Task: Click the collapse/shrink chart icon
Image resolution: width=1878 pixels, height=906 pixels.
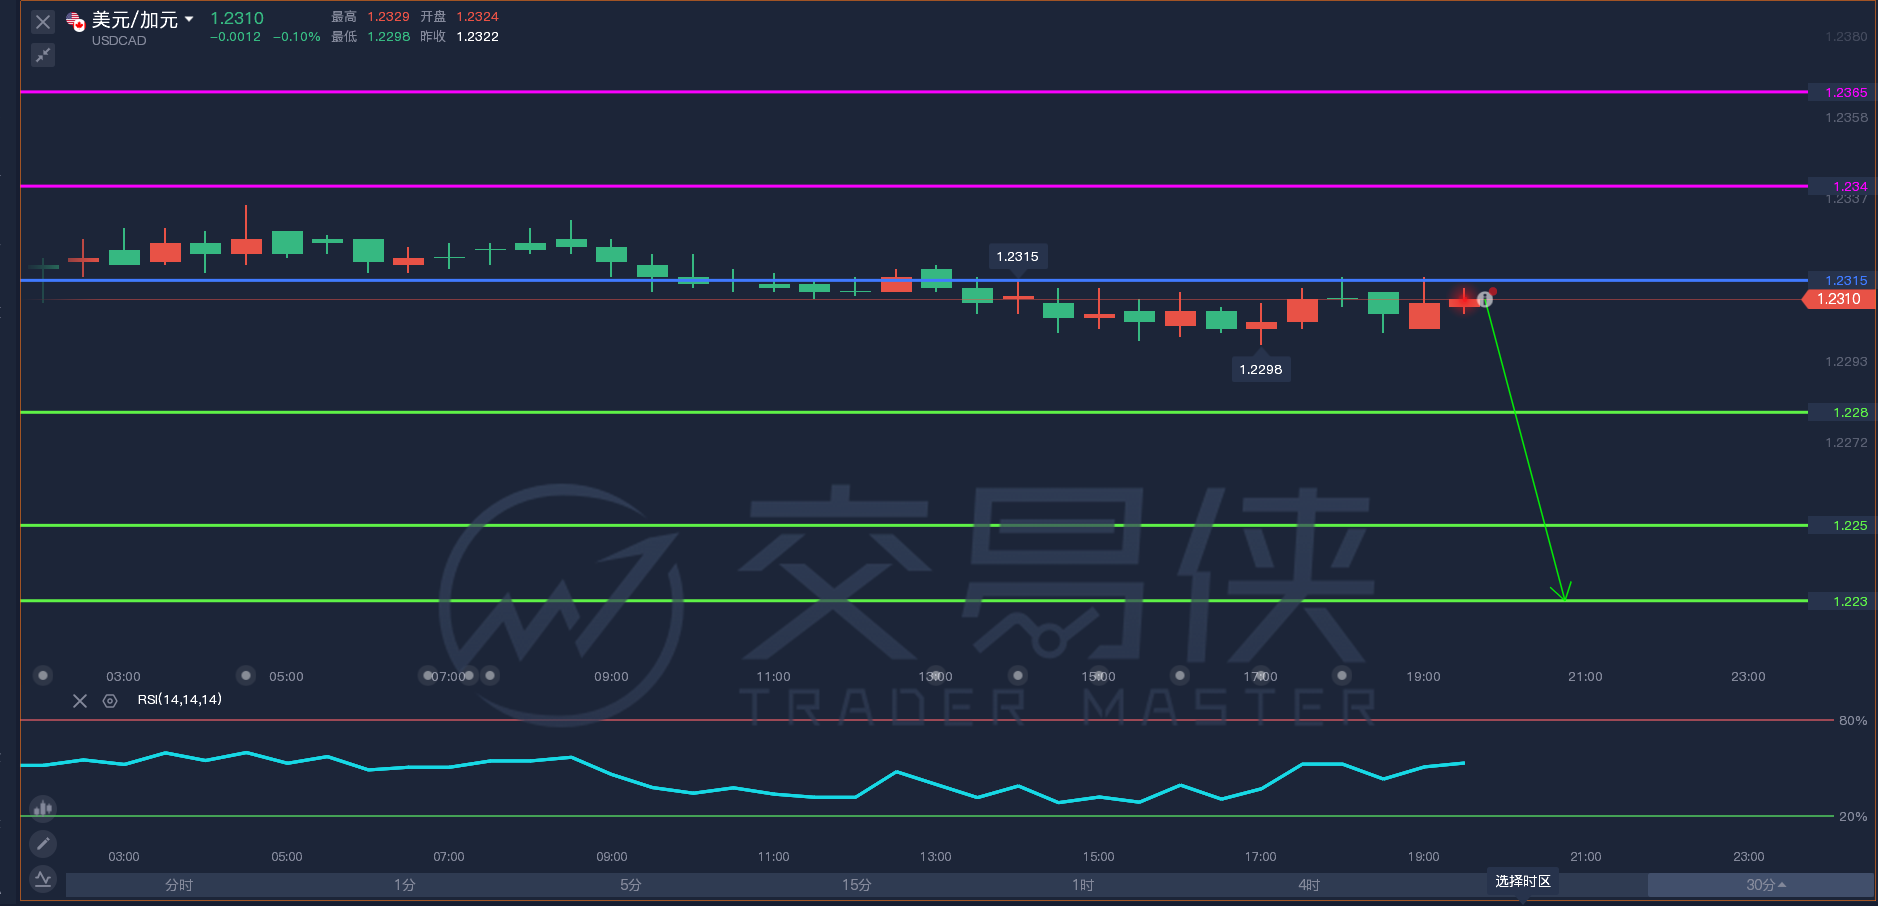Action: pos(42,55)
